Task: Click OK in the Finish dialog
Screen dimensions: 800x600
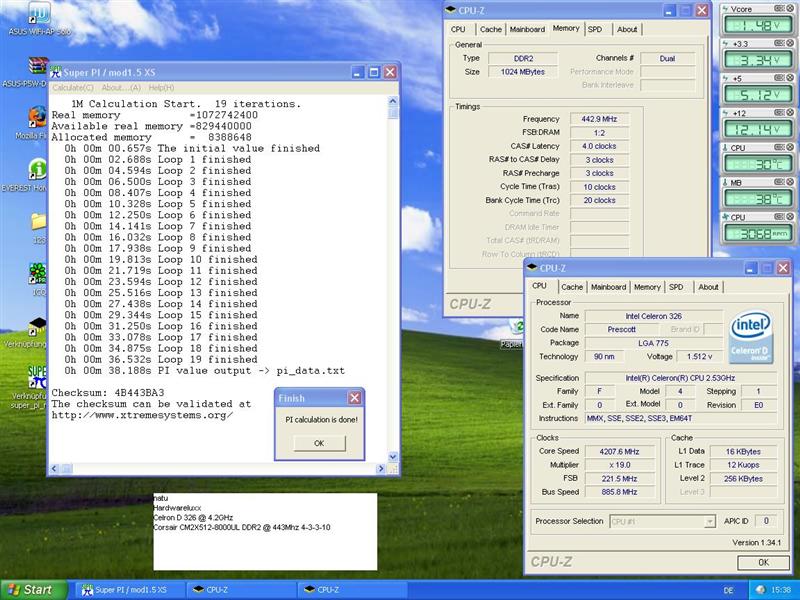Action: point(319,443)
